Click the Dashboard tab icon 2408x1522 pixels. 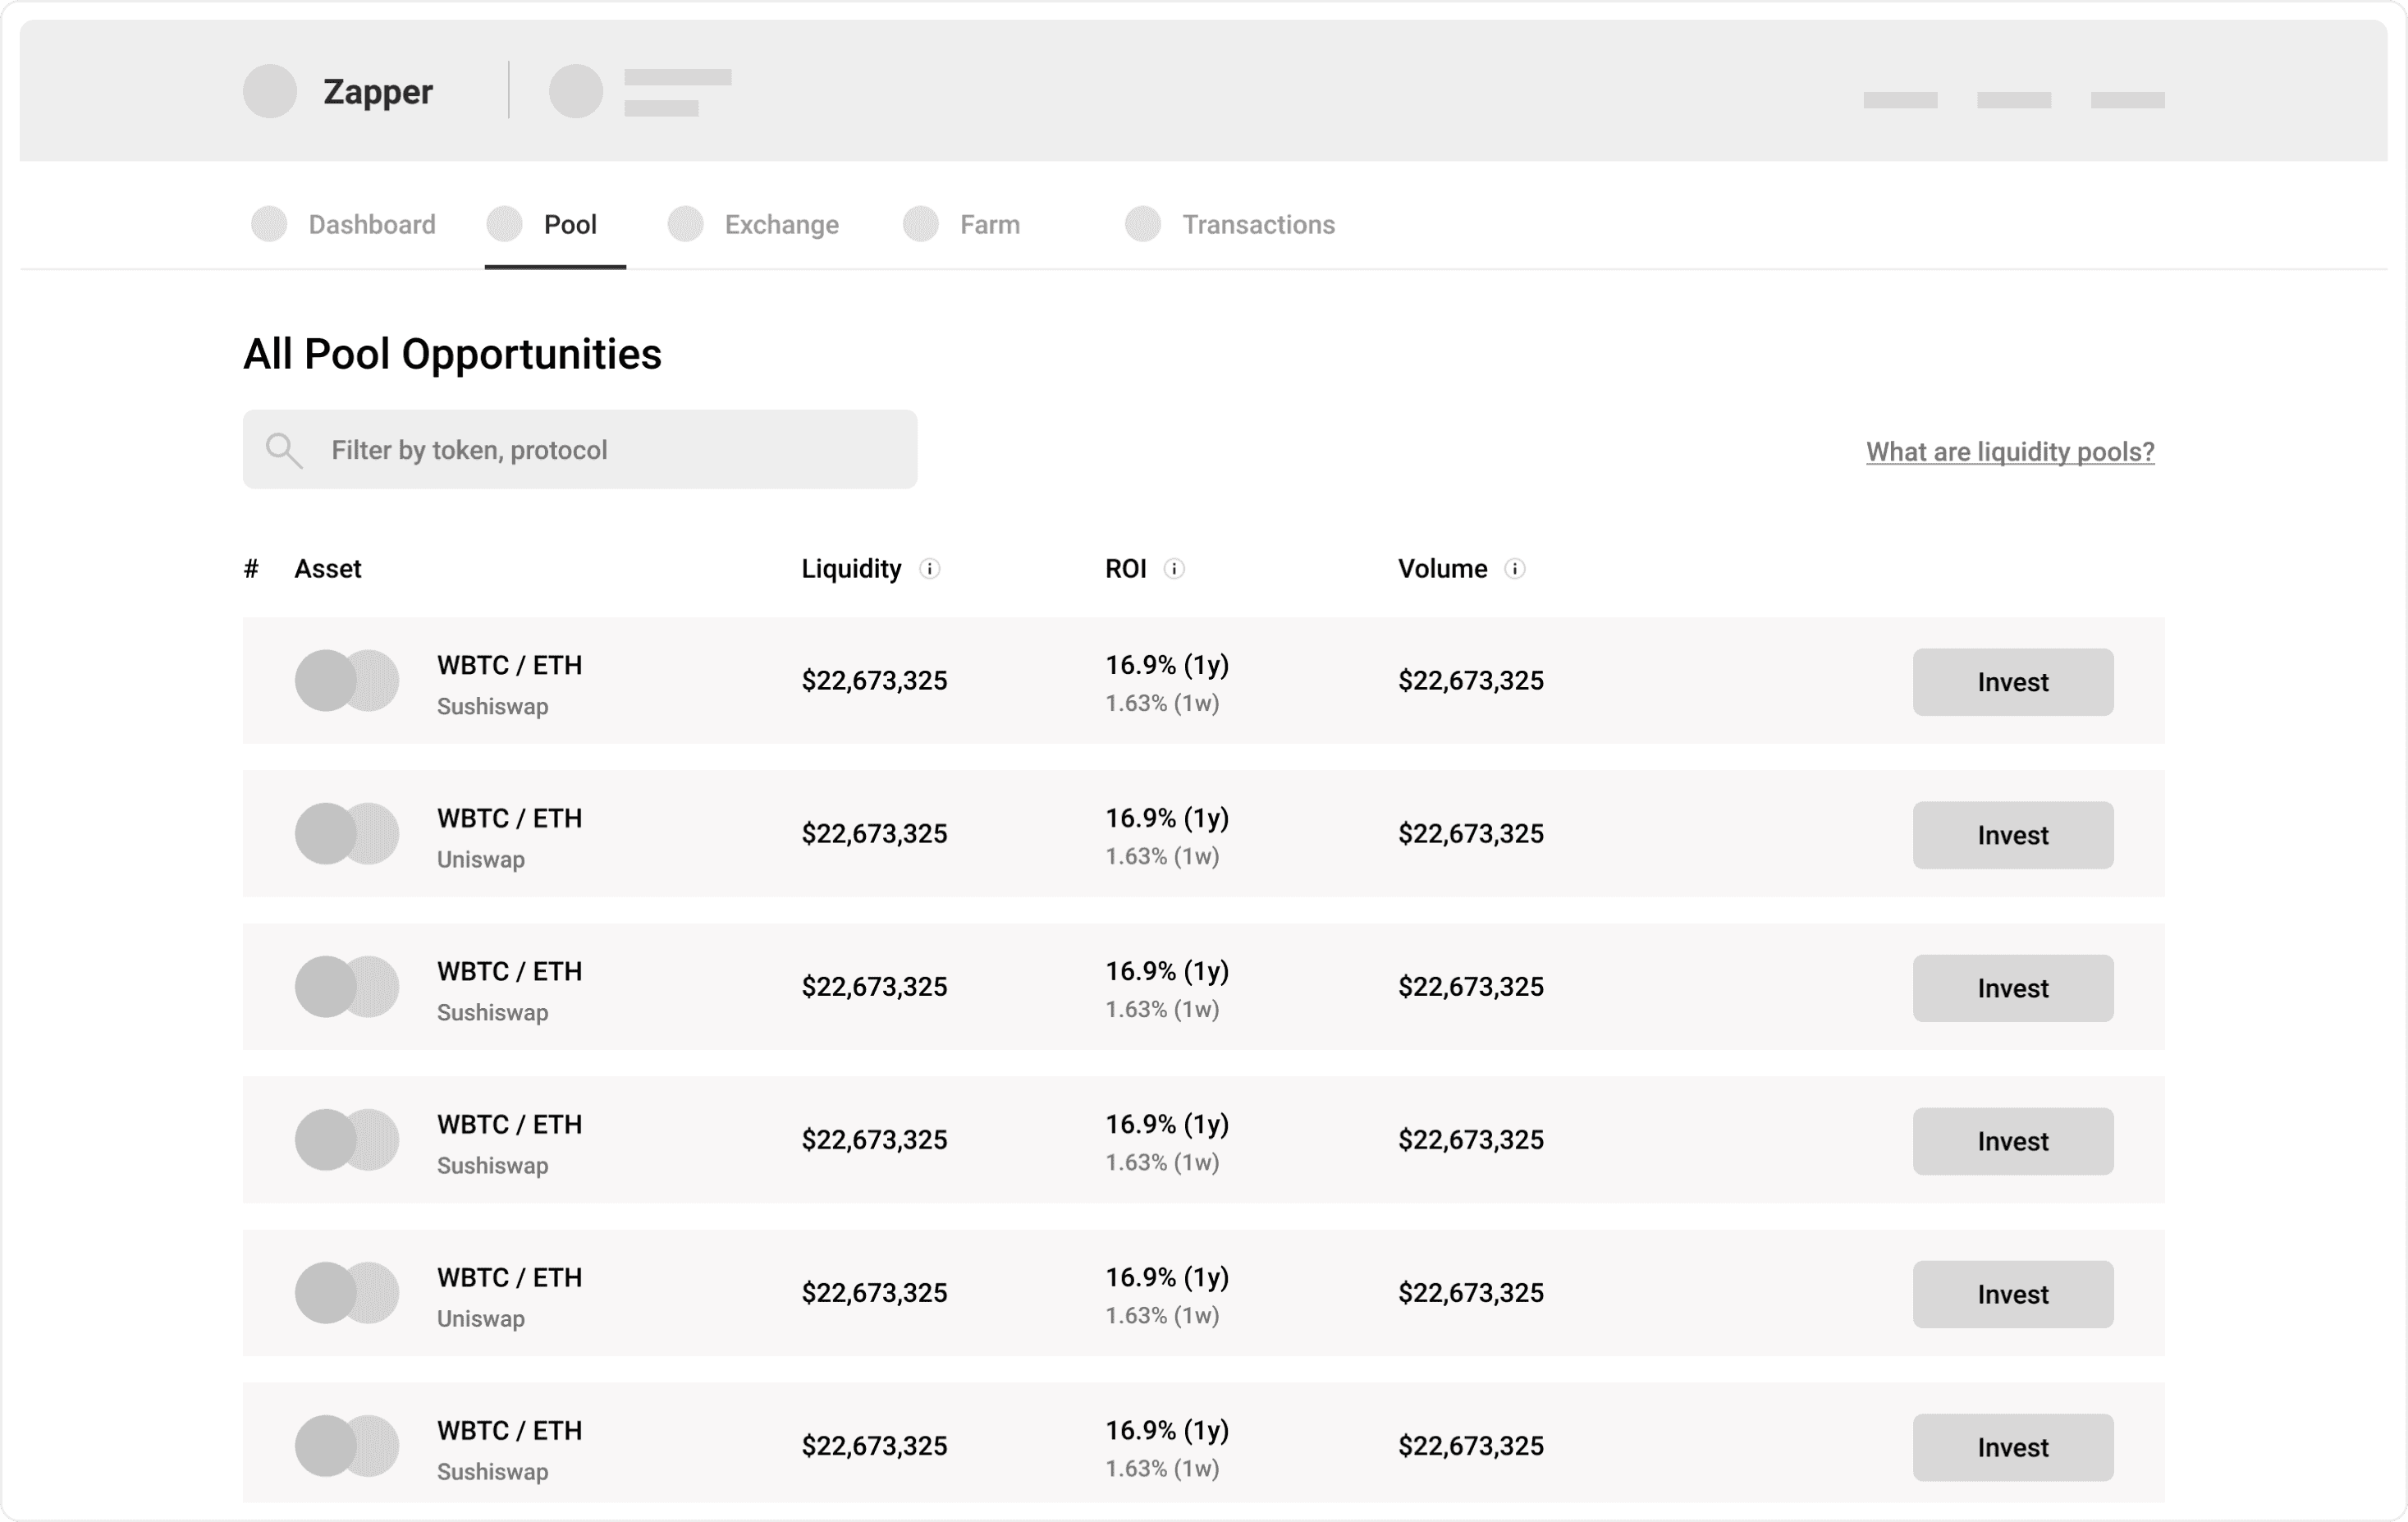click(269, 224)
